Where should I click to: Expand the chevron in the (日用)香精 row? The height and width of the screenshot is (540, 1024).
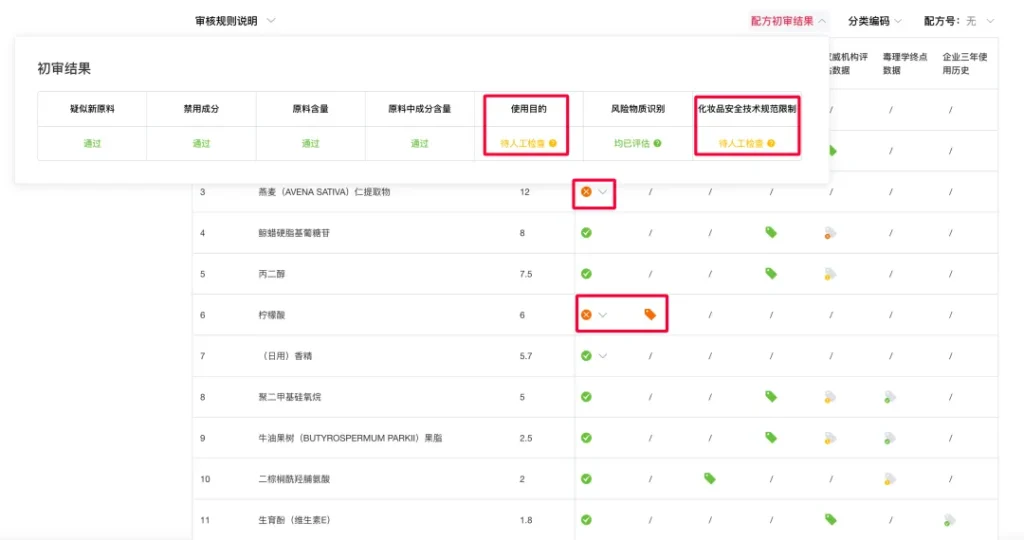[x=603, y=355]
